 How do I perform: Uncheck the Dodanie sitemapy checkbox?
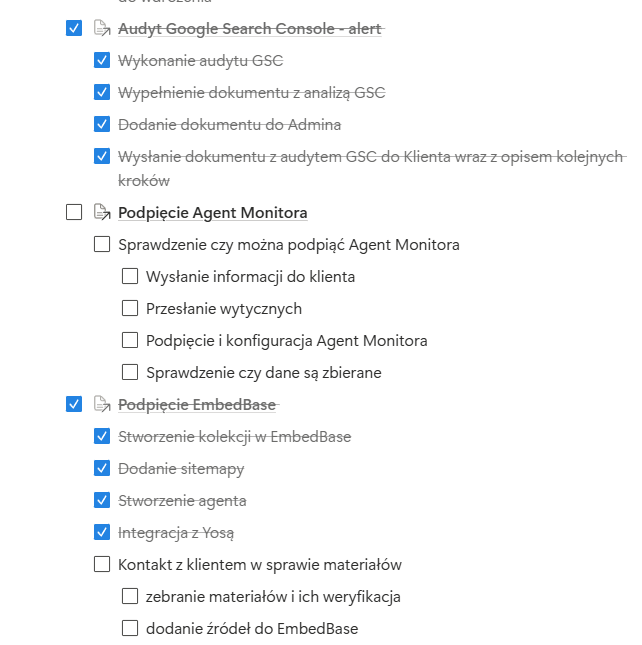(102, 468)
